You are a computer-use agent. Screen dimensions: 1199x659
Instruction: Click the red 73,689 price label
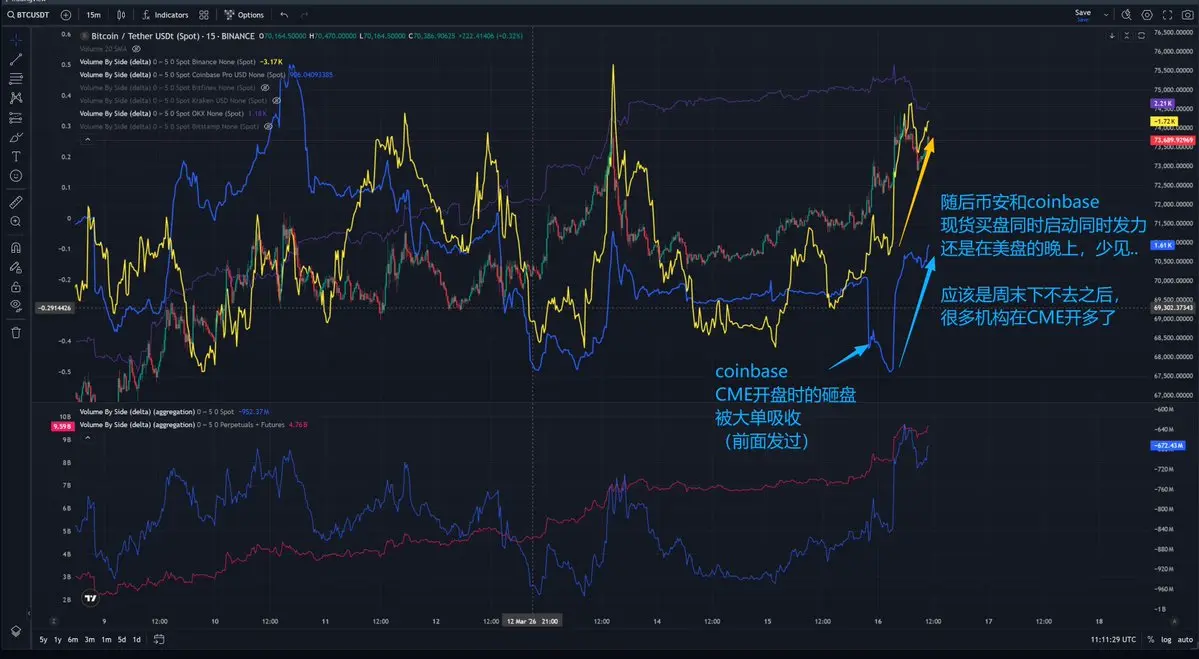1173,141
